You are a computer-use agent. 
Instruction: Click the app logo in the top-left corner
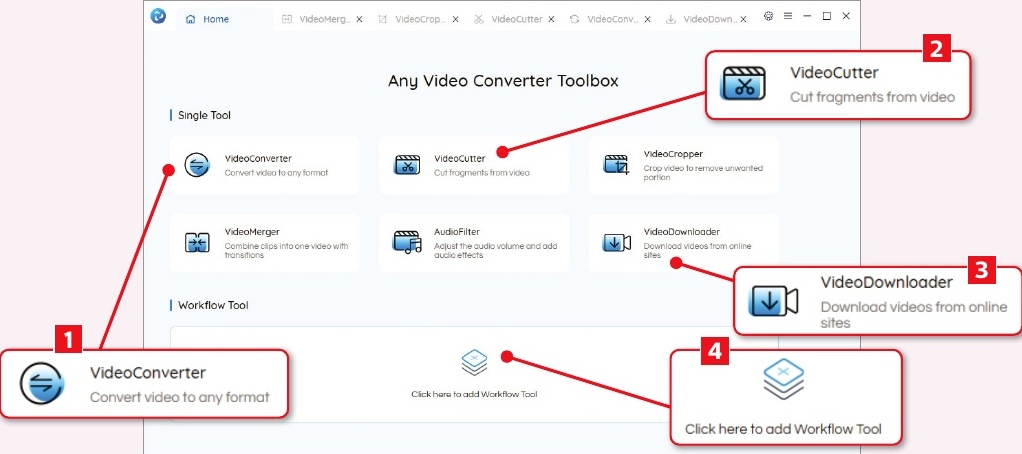[x=158, y=16]
